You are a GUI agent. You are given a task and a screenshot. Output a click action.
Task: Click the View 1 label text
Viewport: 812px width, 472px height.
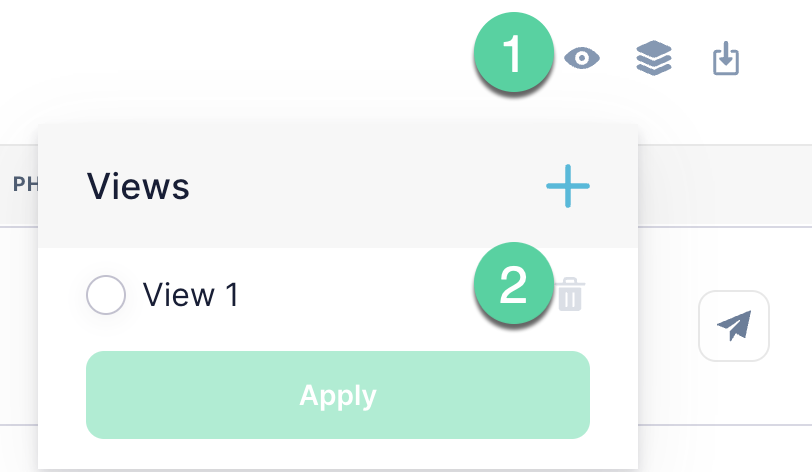(190, 295)
